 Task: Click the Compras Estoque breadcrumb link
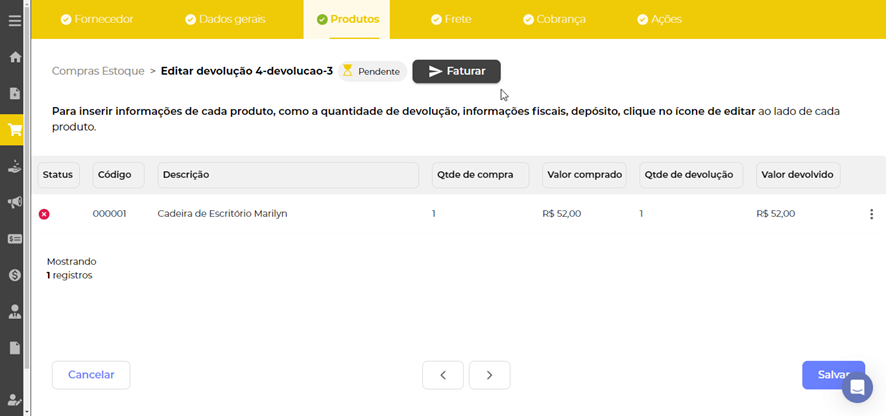tap(98, 71)
